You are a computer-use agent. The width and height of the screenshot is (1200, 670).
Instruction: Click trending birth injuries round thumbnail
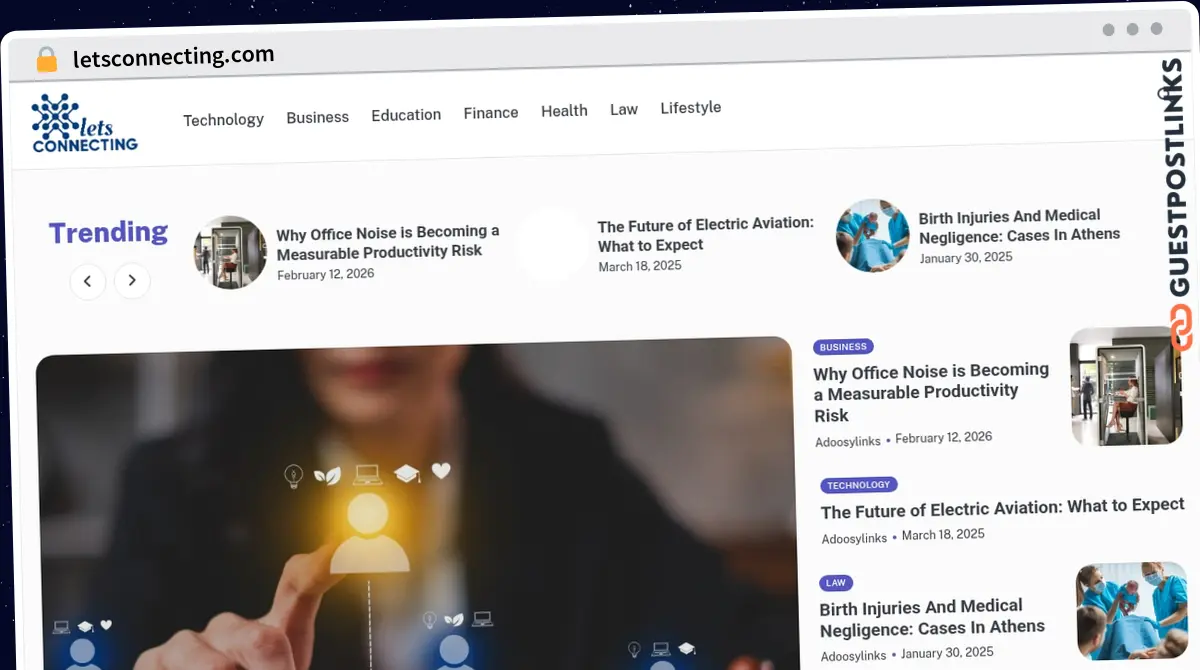[x=872, y=235]
